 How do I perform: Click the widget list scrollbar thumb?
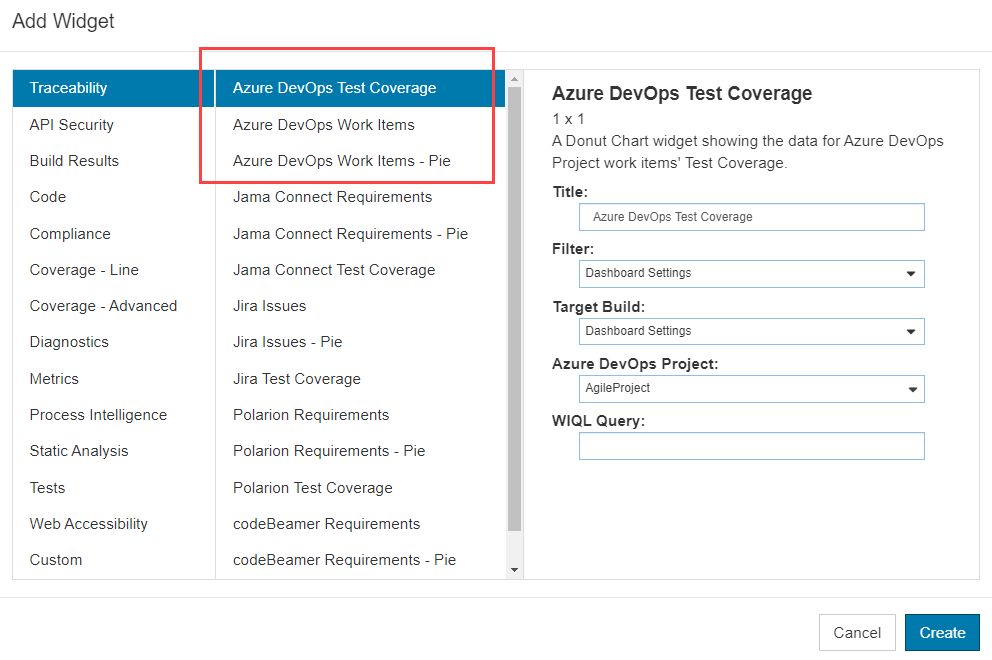coord(514,308)
